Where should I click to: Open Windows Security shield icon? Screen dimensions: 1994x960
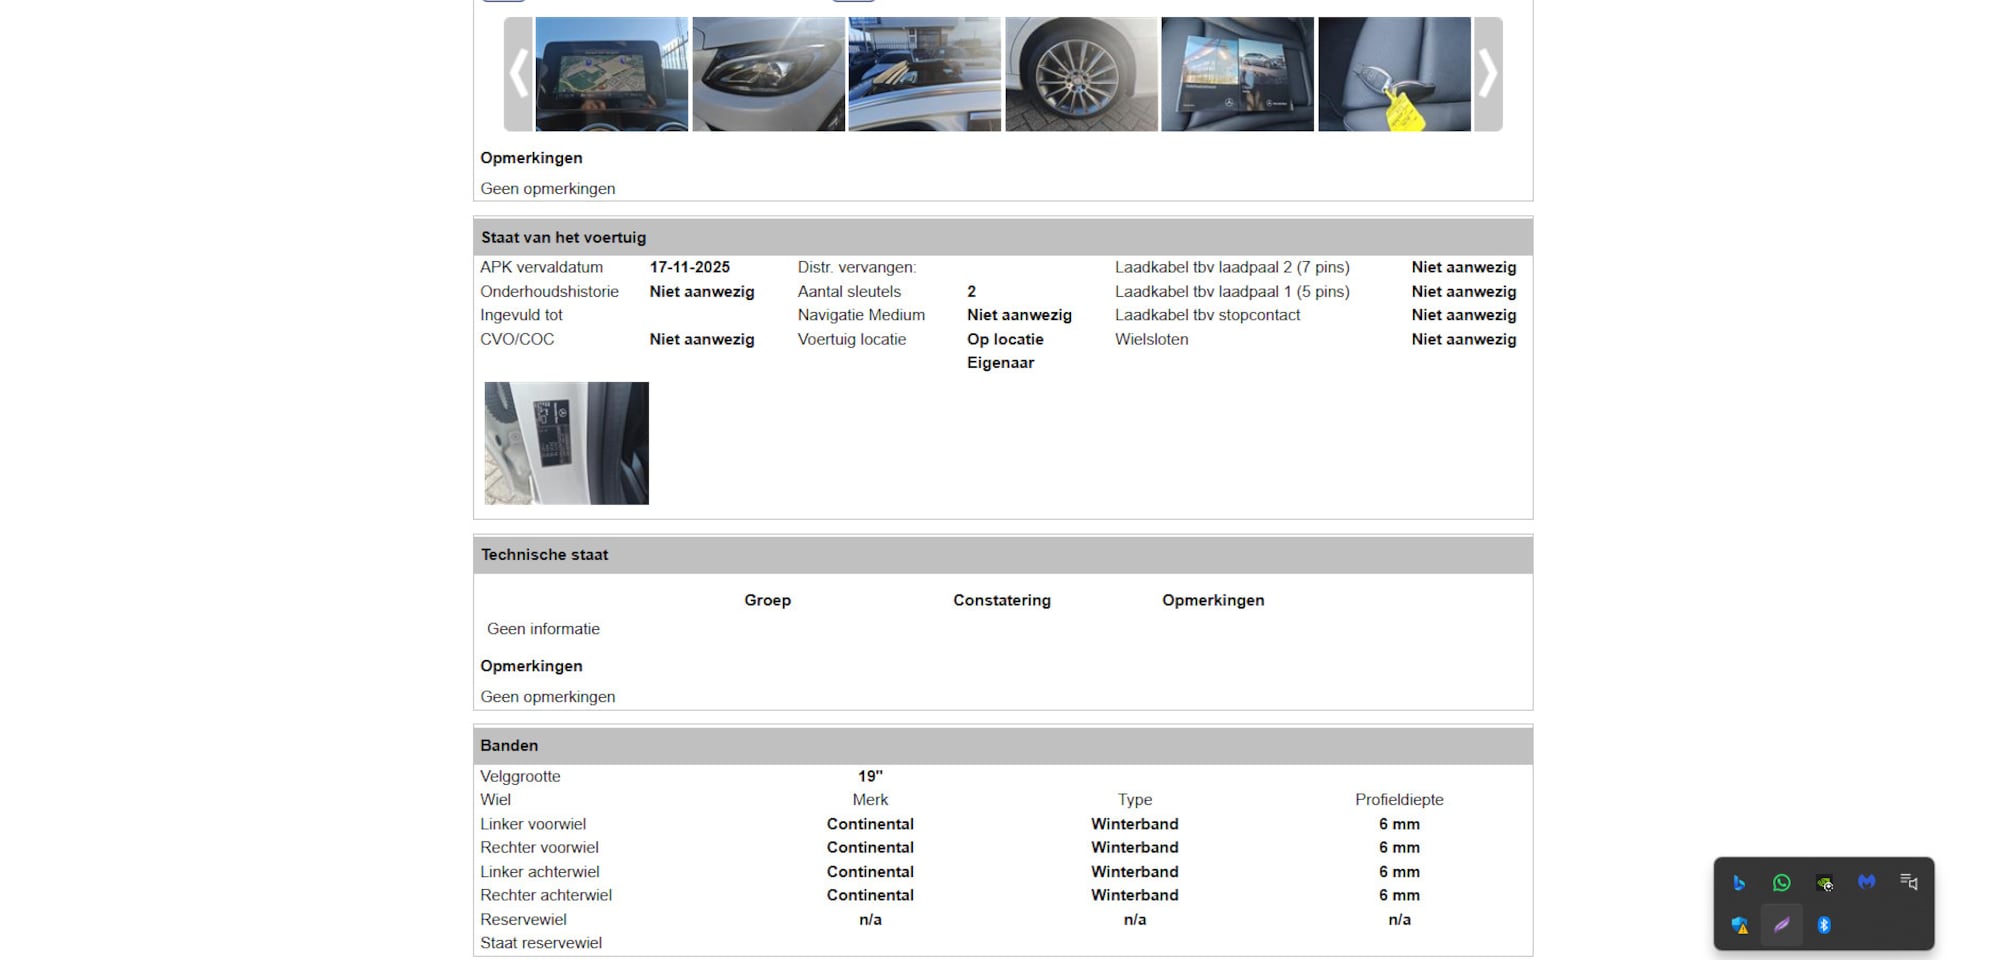[1740, 925]
